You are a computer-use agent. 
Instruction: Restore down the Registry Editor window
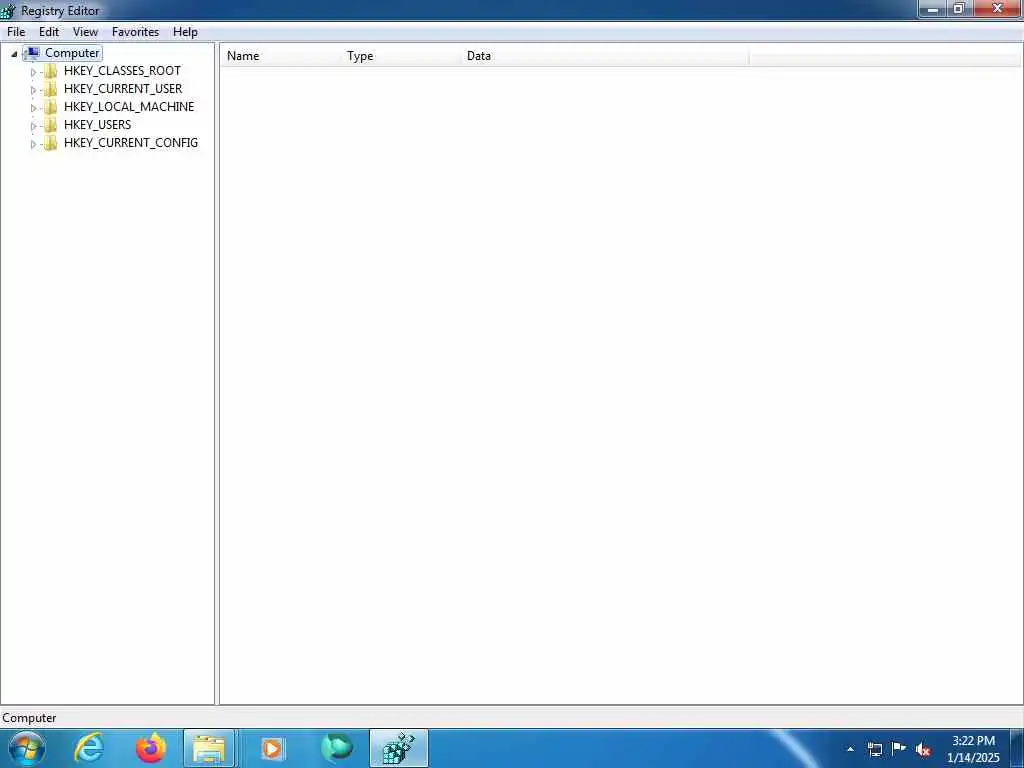[959, 9]
